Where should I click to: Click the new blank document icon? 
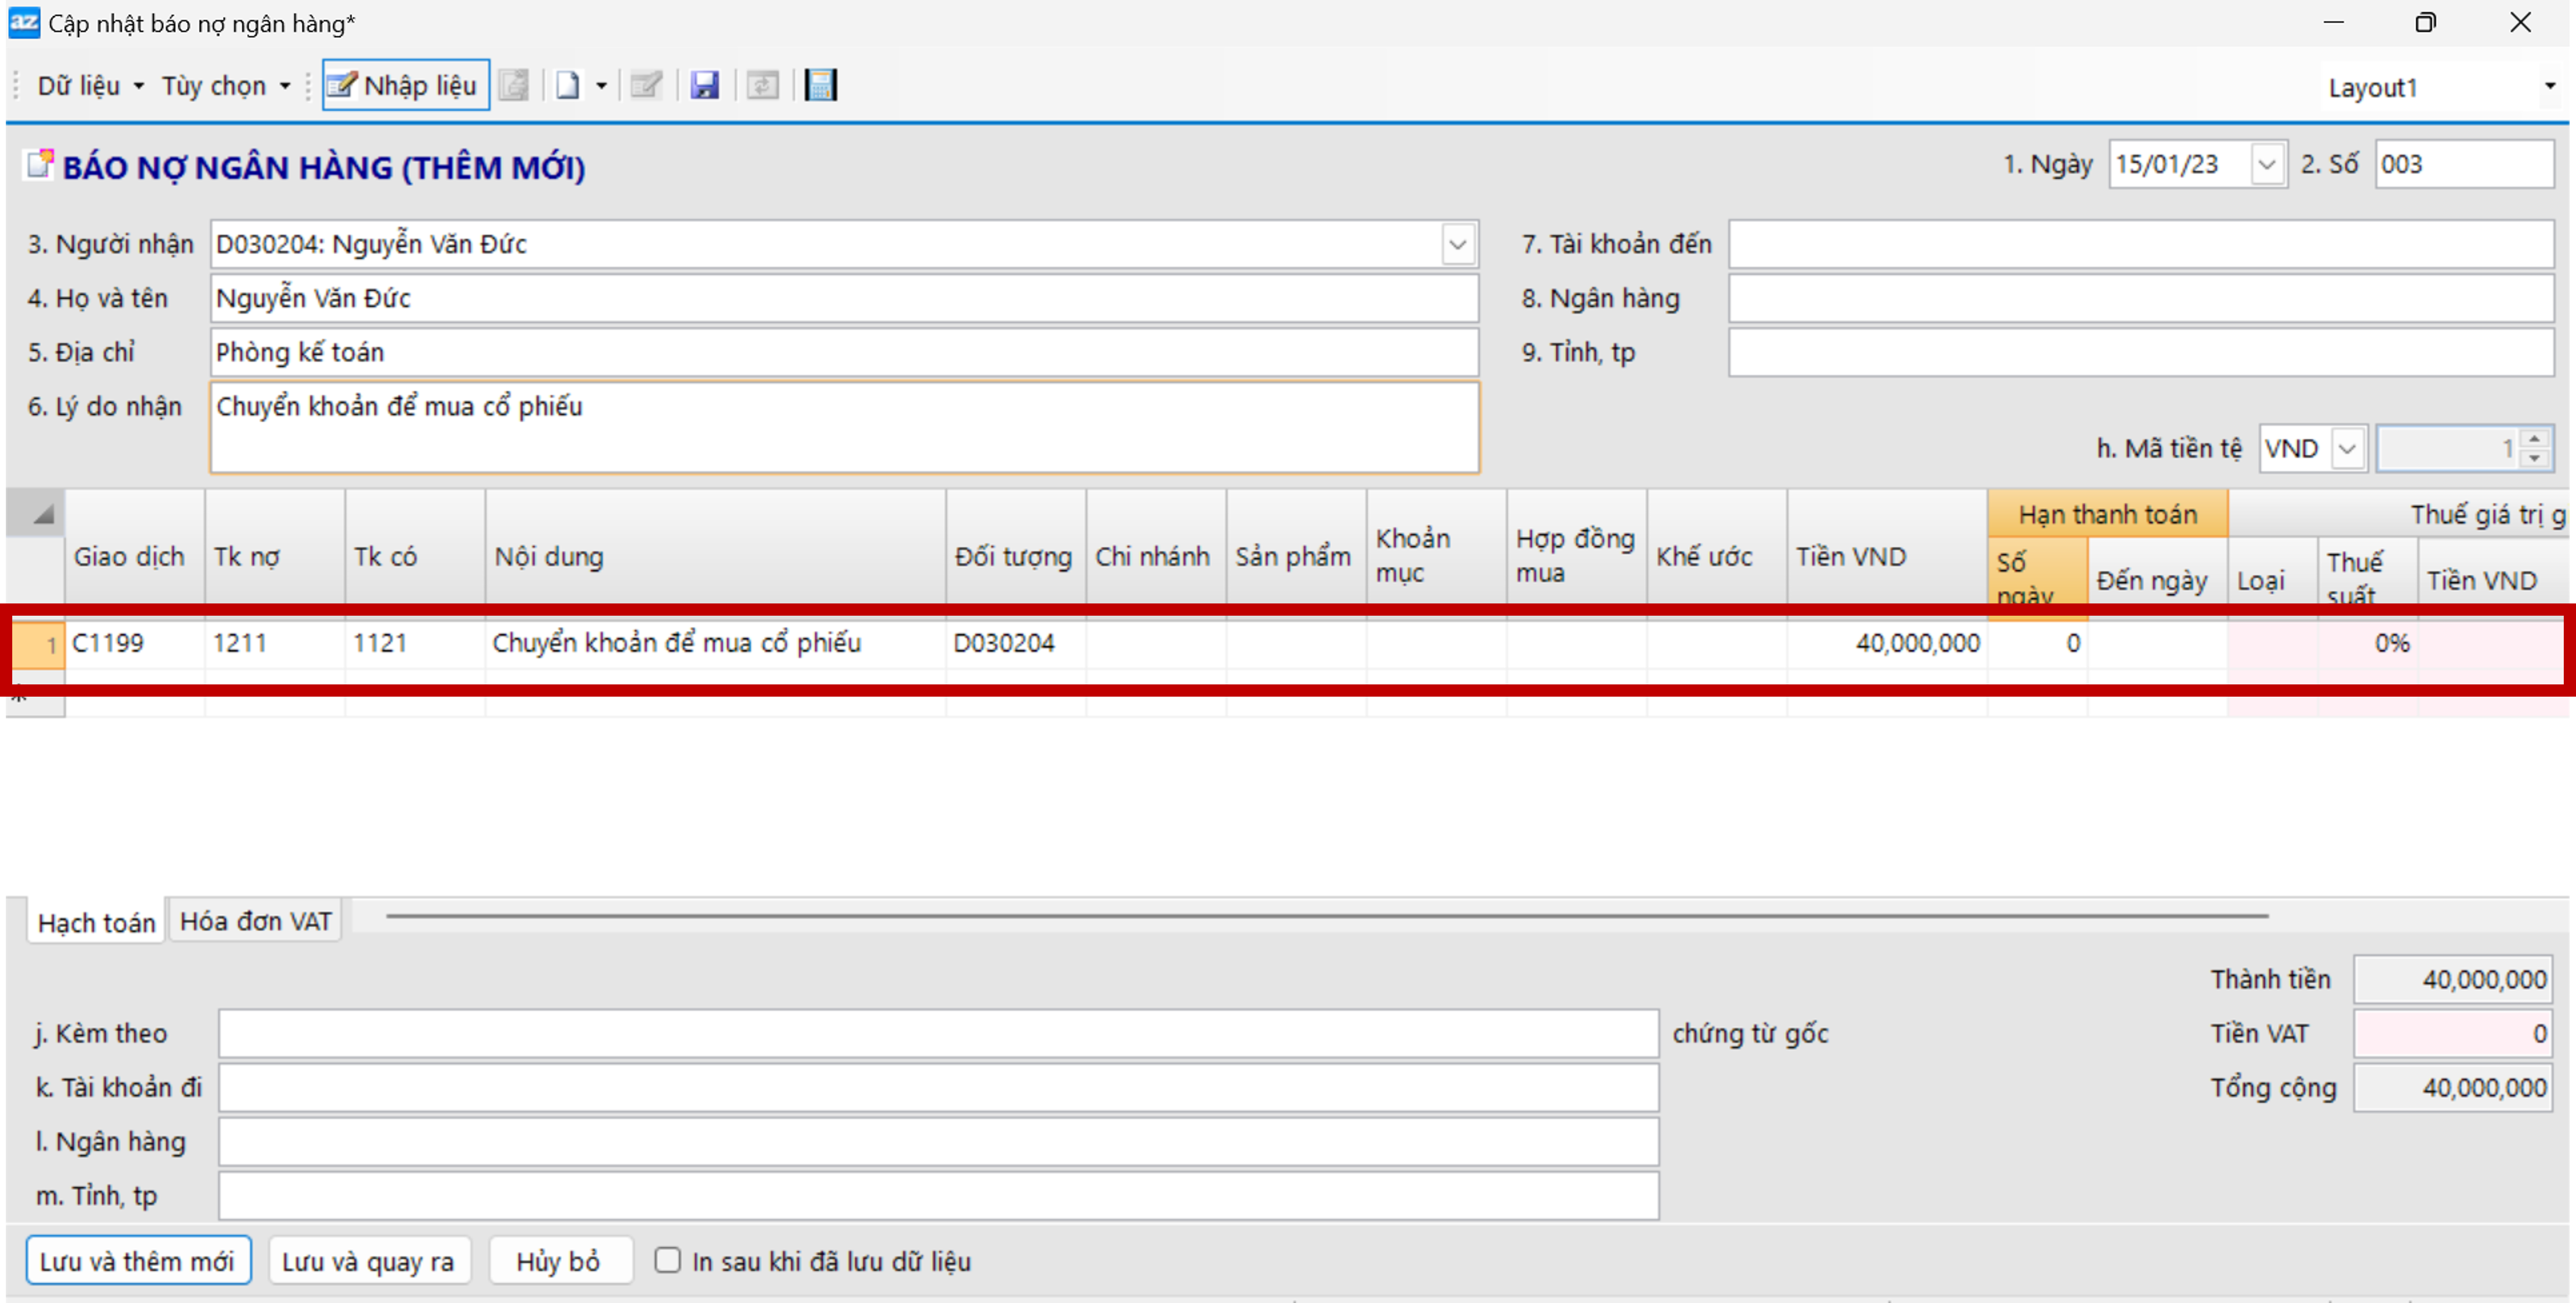pos(568,86)
